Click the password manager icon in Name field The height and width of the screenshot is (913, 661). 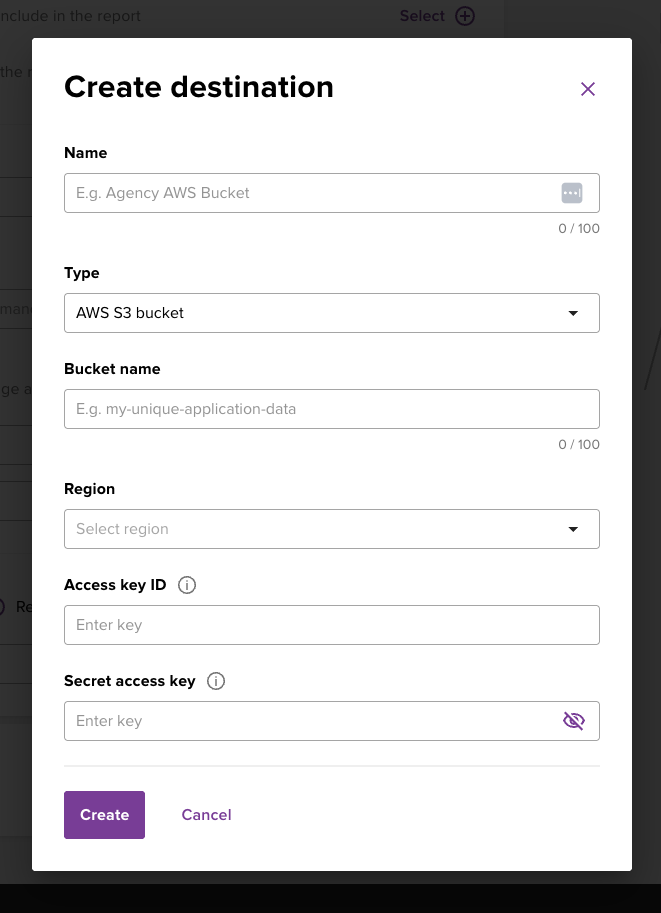point(571,193)
